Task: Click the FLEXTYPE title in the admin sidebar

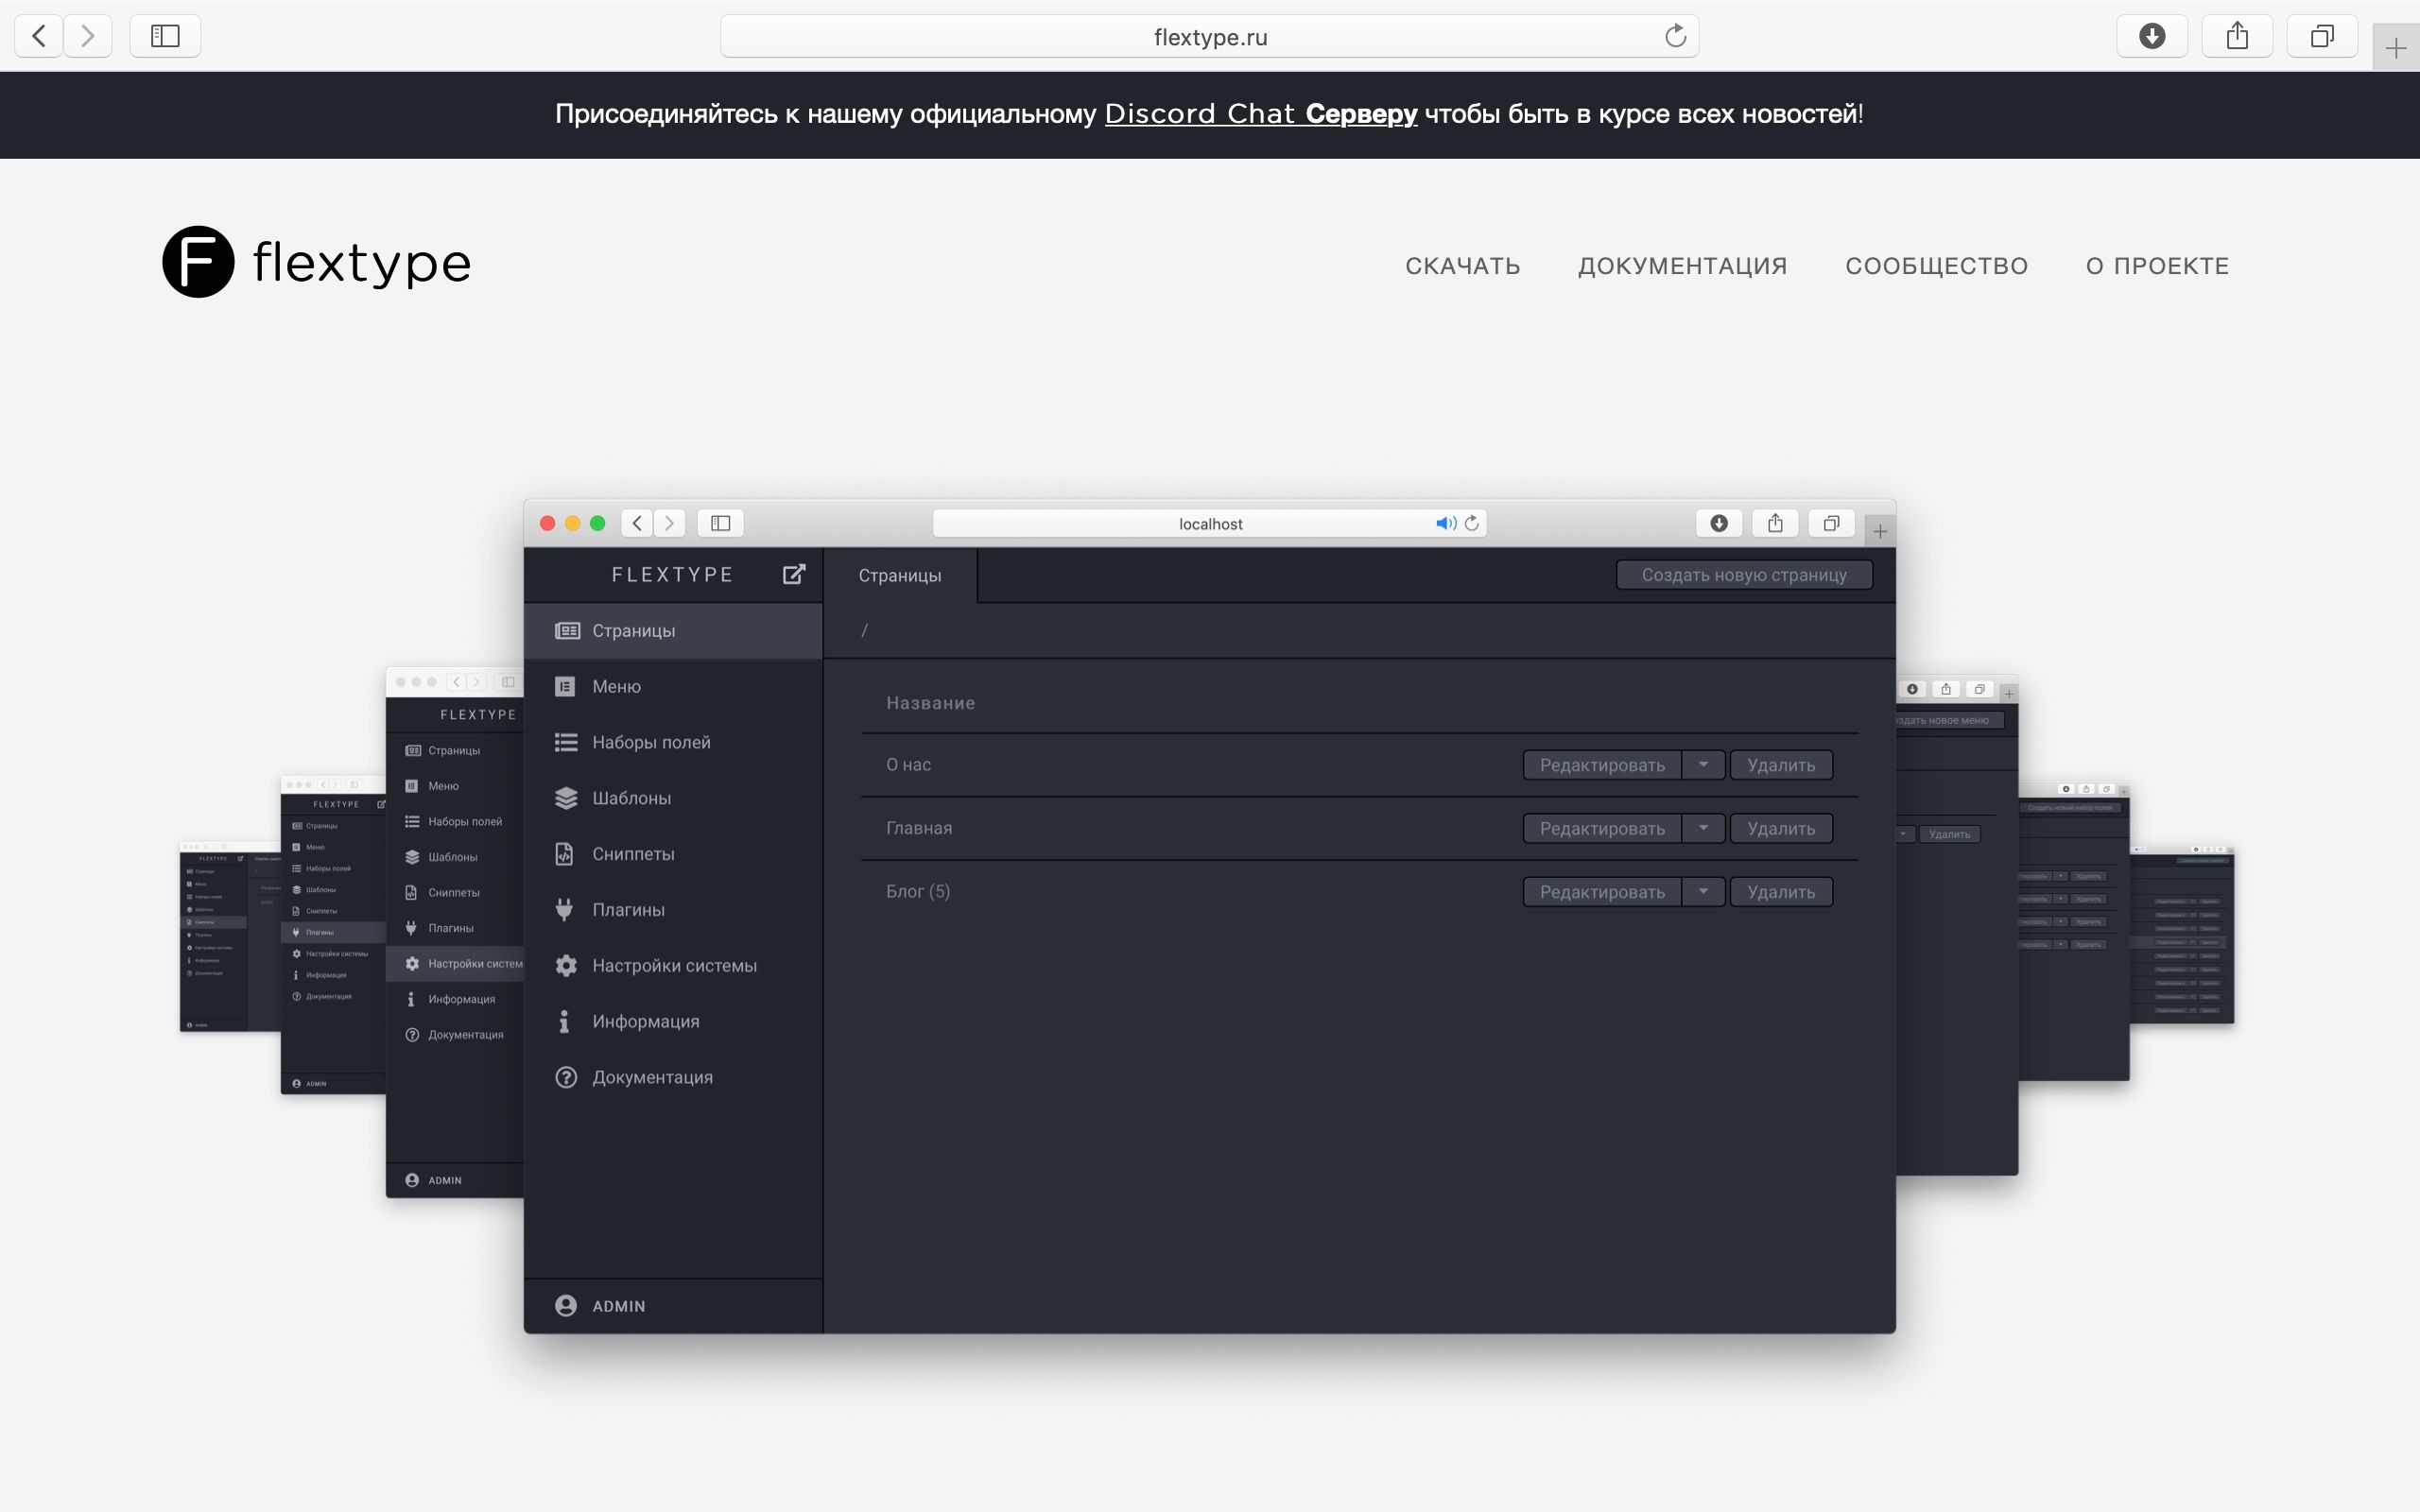Action: (672, 575)
